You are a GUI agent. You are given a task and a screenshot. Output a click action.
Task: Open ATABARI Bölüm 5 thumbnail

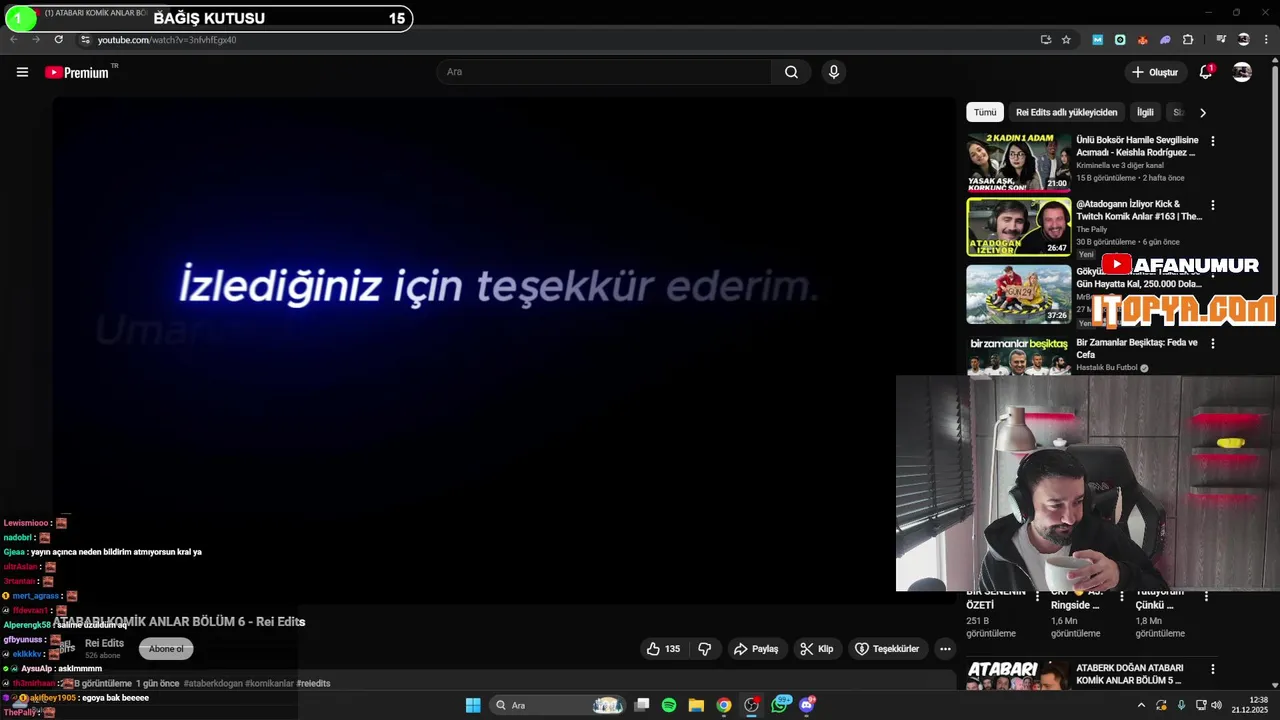coord(1018,675)
